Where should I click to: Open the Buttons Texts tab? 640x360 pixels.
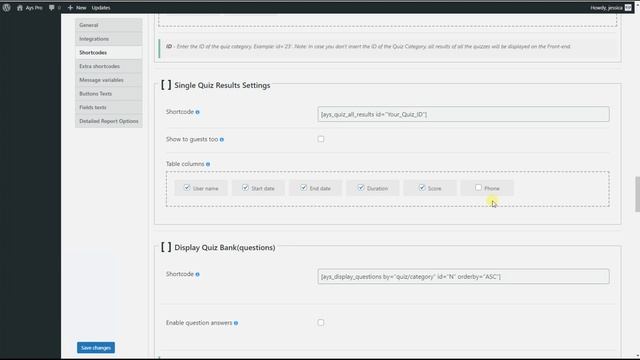click(x=109, y=93)
